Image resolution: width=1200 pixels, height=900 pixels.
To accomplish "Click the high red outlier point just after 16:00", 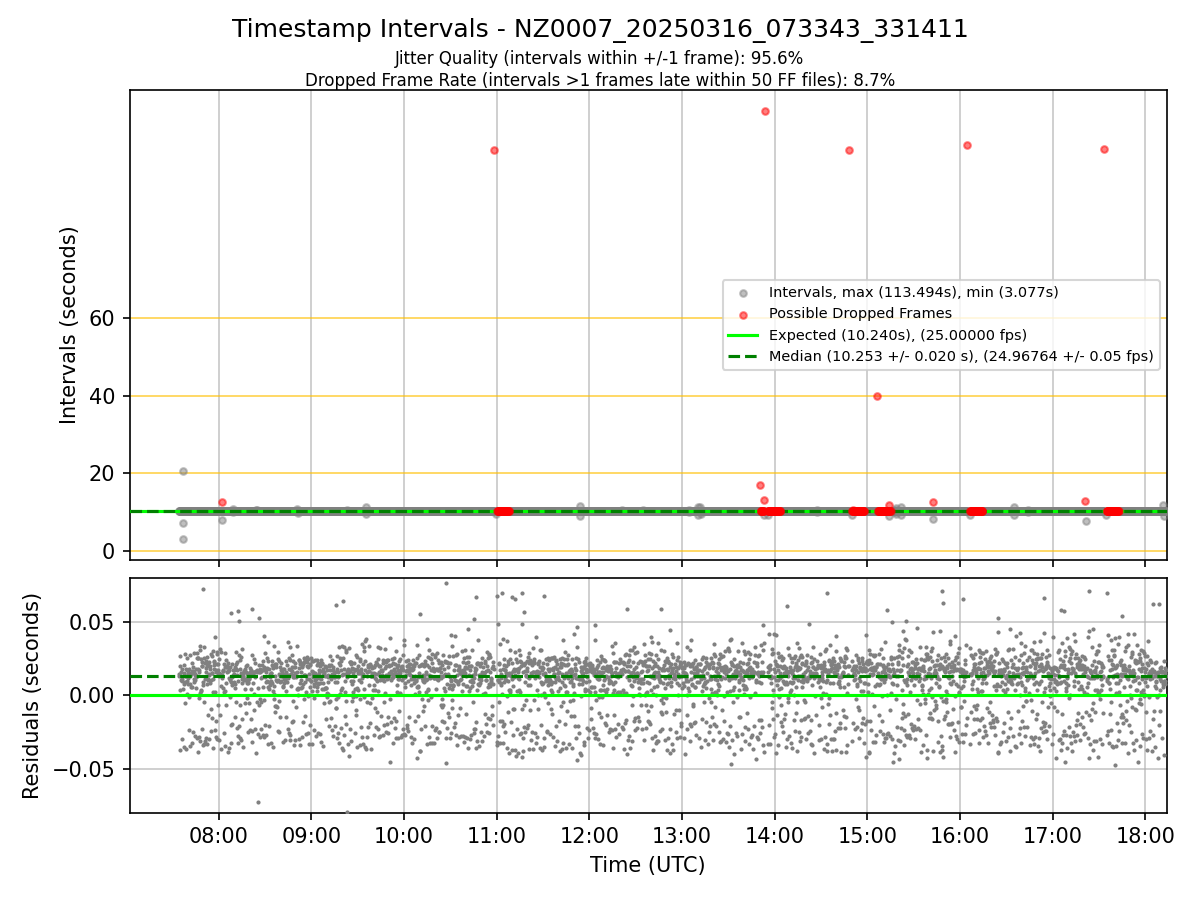I will click(967, 145).
